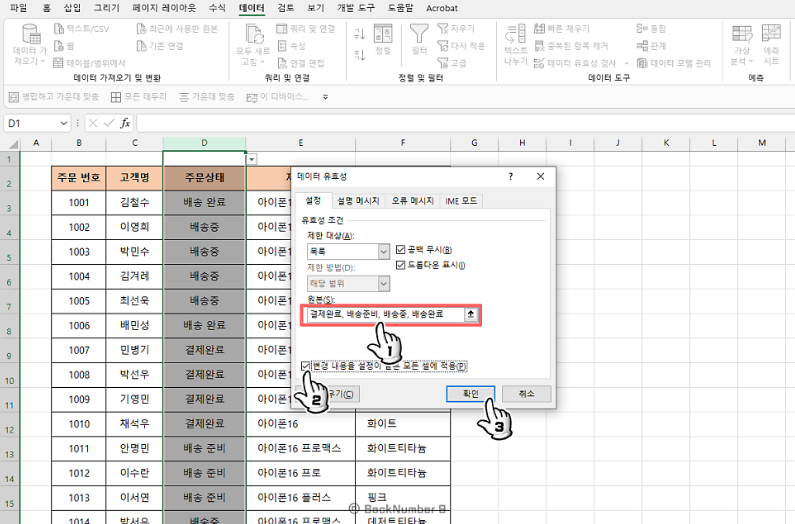Viewport: 795px width, 524px height.
Task: Switch to the Error Alert (오류 메시지) tab
Action: pyautogui.click(x=412, y=201)
